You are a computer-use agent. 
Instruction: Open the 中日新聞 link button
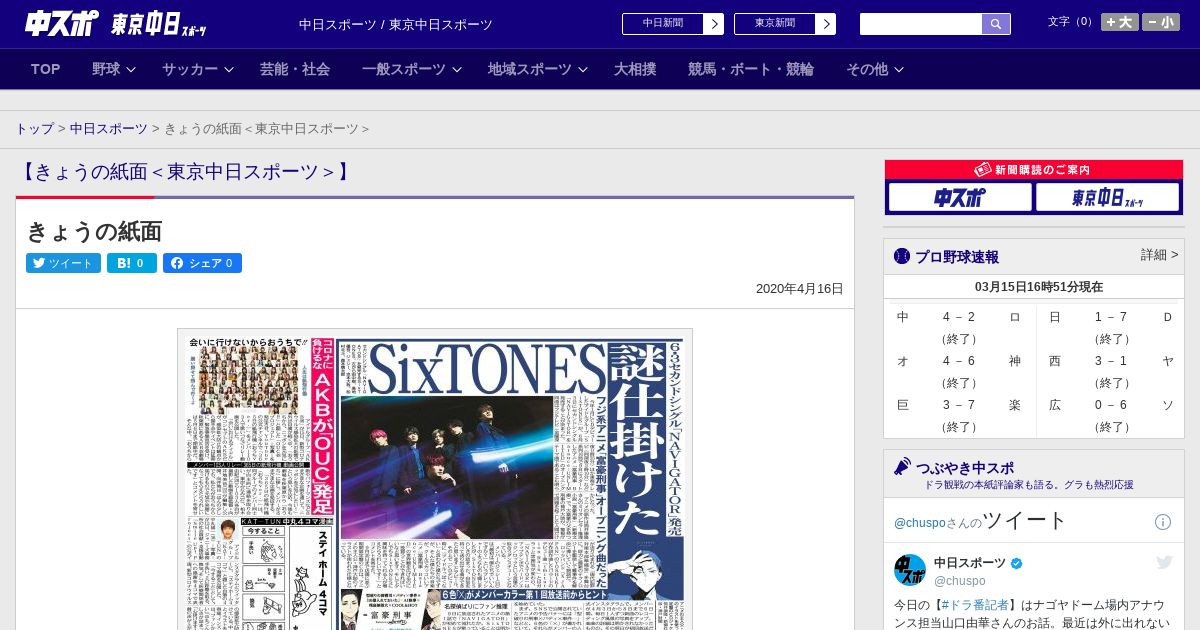(x=663, y=24)
